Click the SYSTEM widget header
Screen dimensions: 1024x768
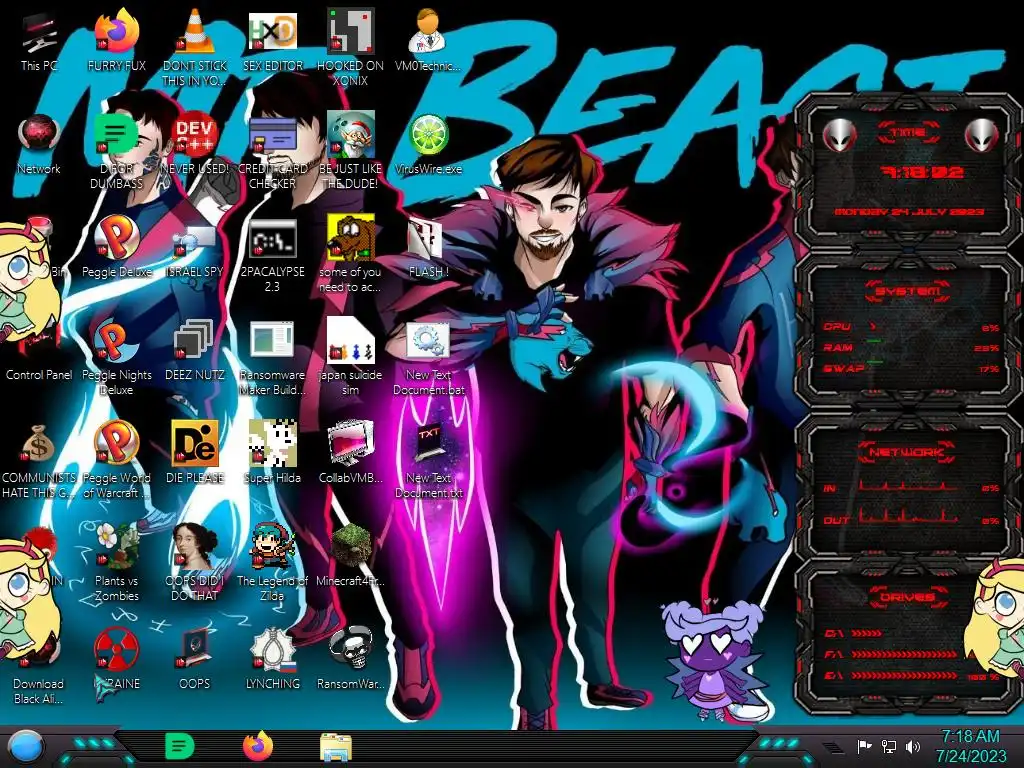908,291
